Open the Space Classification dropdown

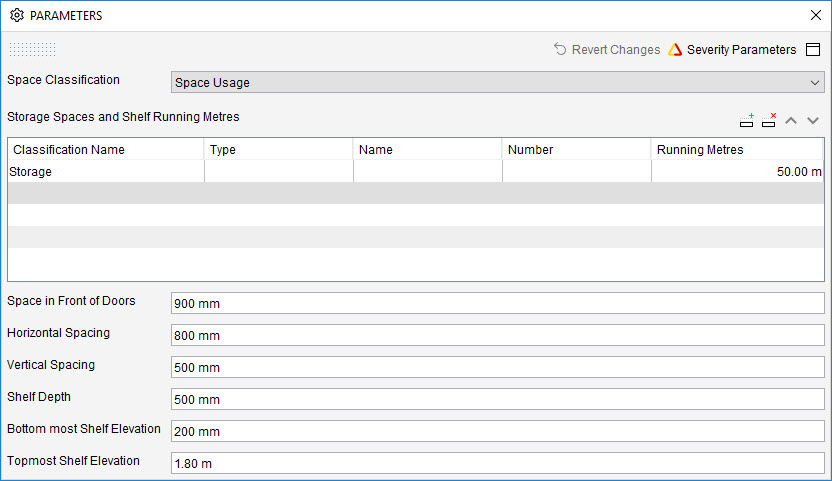click(497, 82)
